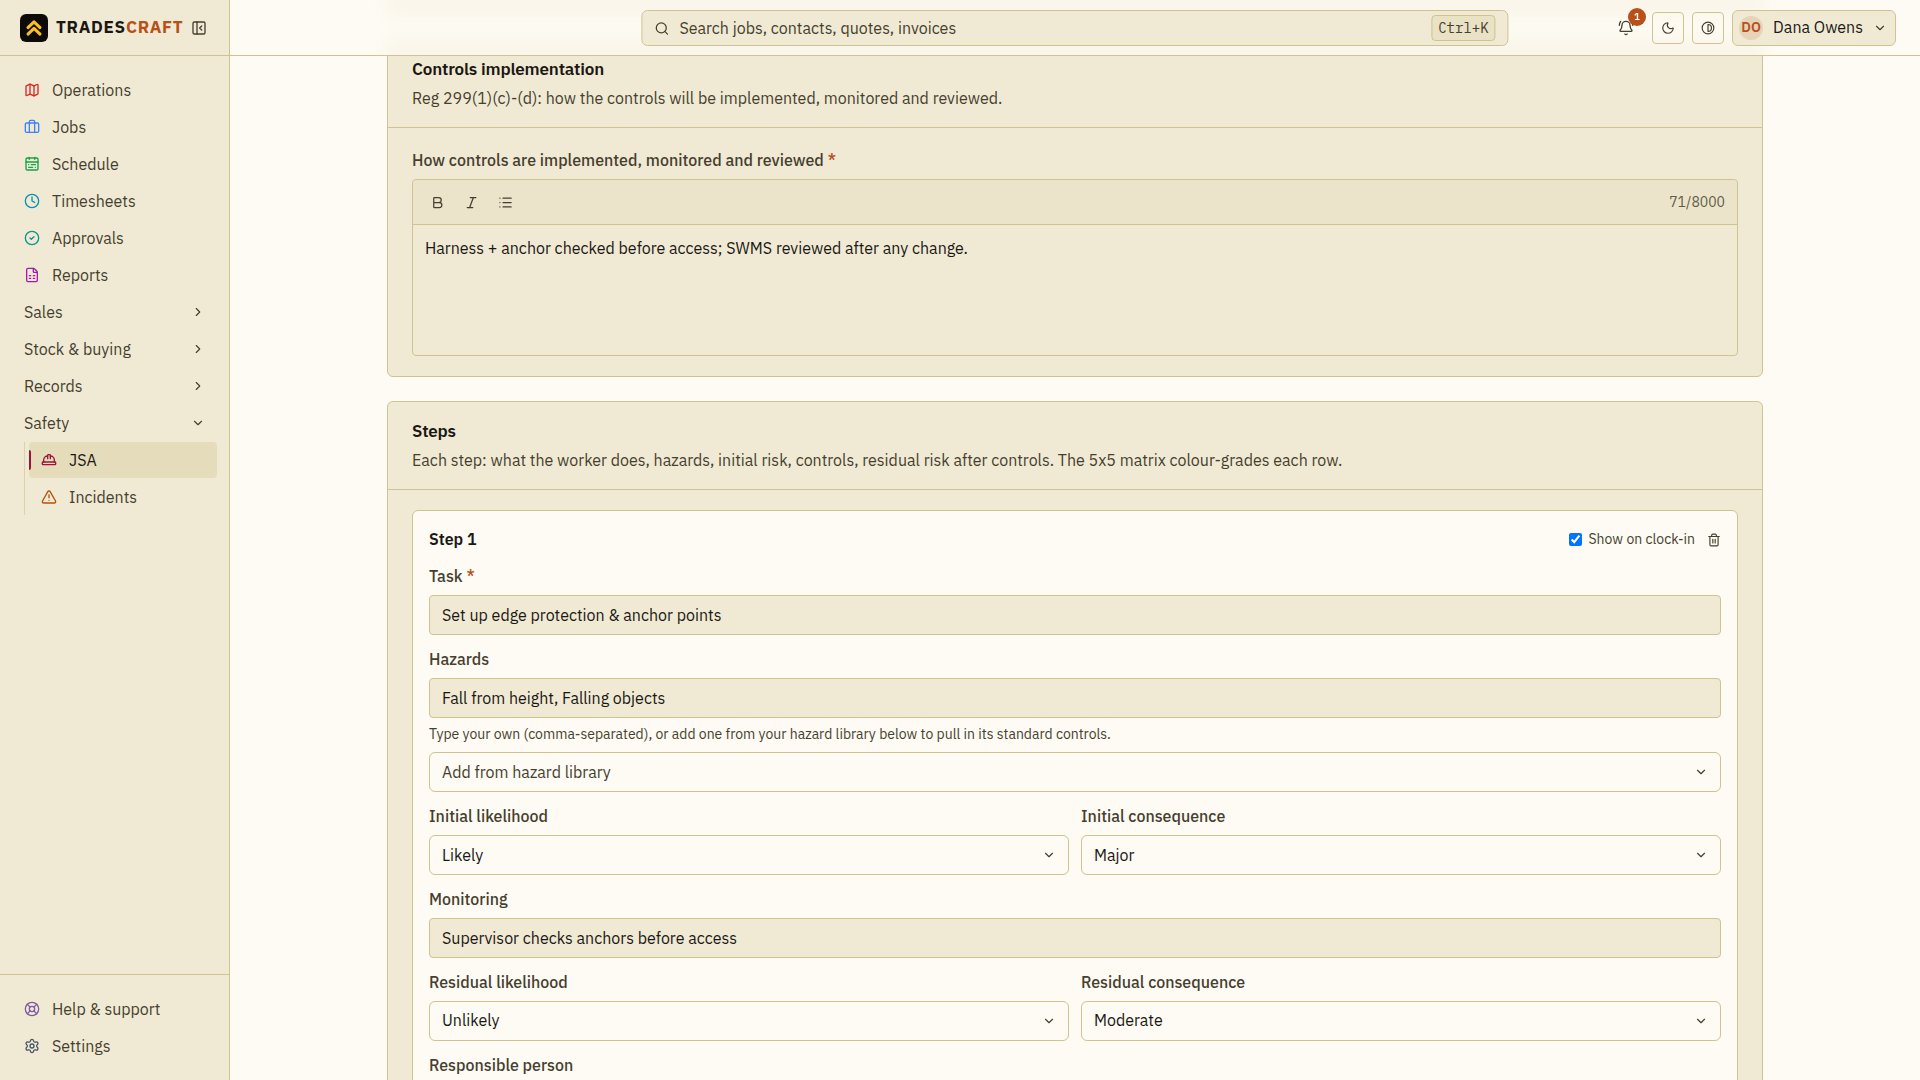Focus the global search field

coord(1074,28)
